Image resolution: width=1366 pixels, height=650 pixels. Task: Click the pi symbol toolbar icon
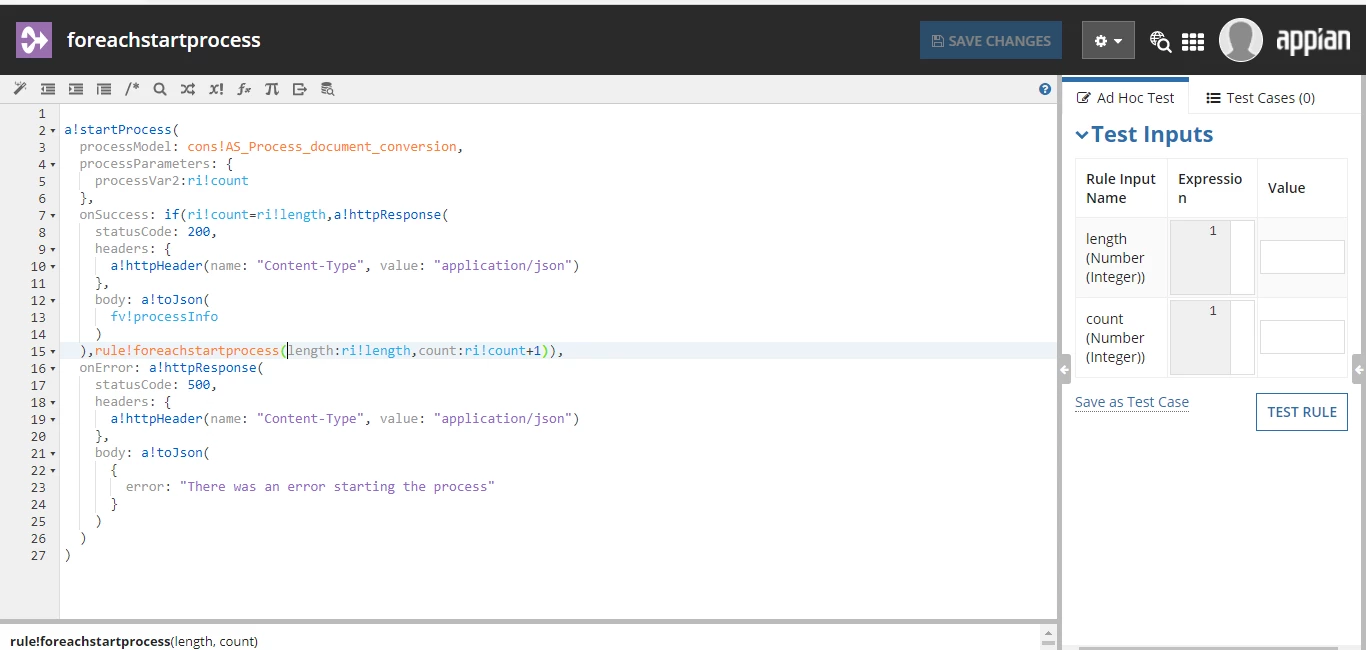(272, 89)
